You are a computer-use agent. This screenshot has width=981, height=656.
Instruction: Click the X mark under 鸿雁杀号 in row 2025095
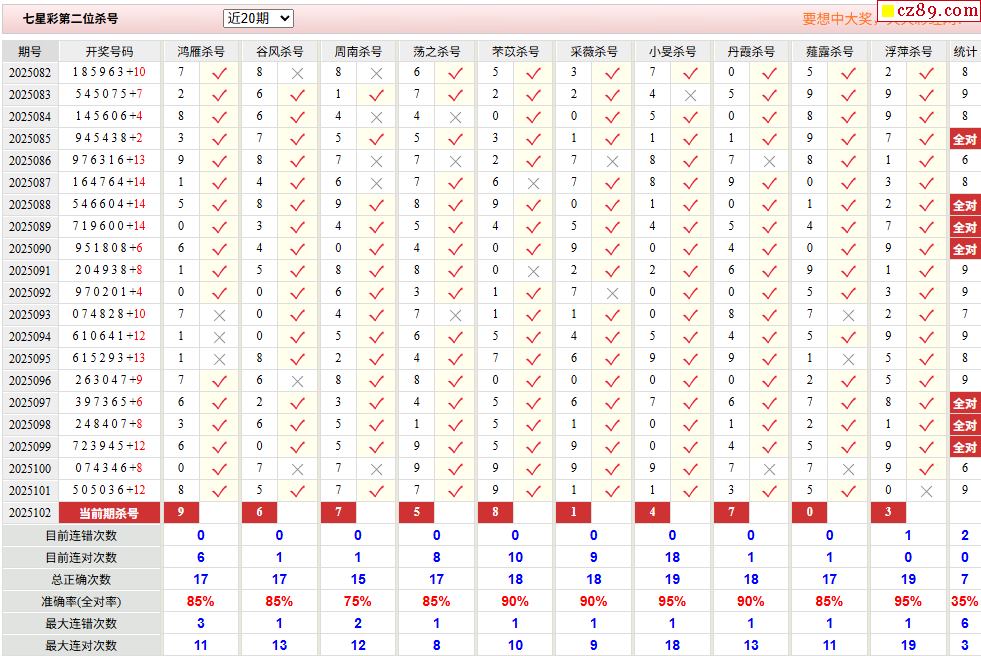(219, 360)
